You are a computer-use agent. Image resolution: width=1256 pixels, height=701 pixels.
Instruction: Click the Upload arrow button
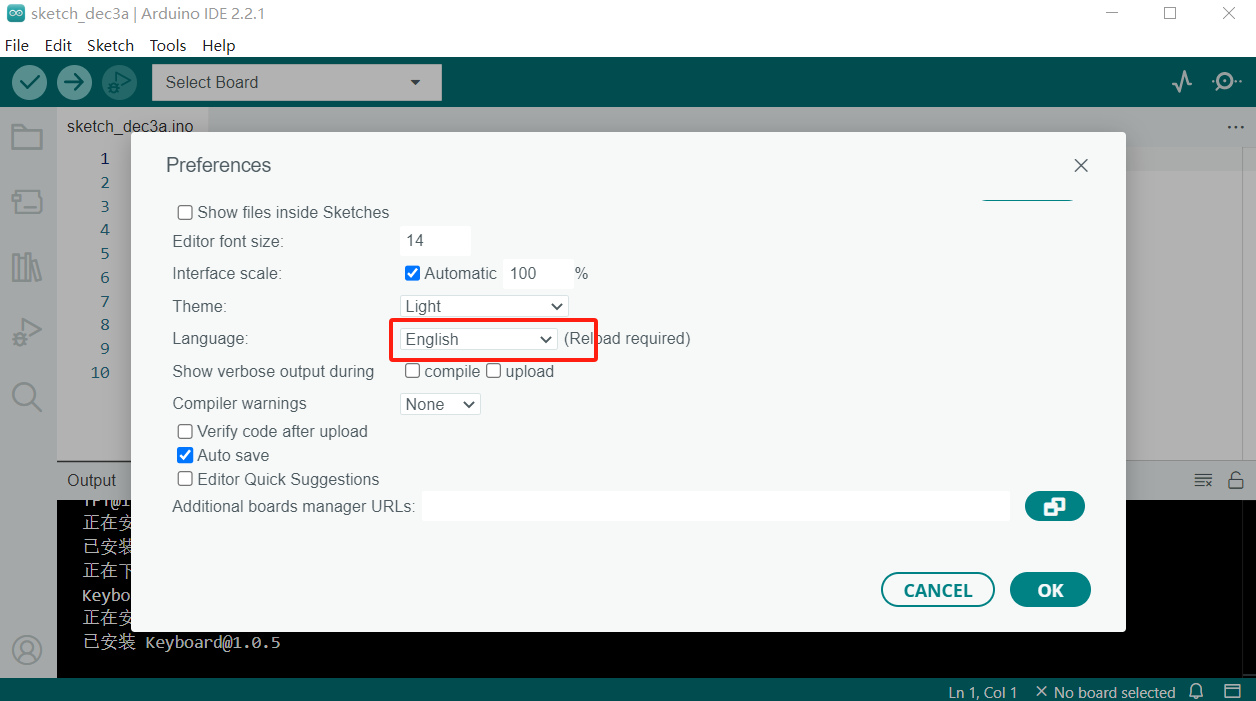pyautogui.click(x=74, y=82)
